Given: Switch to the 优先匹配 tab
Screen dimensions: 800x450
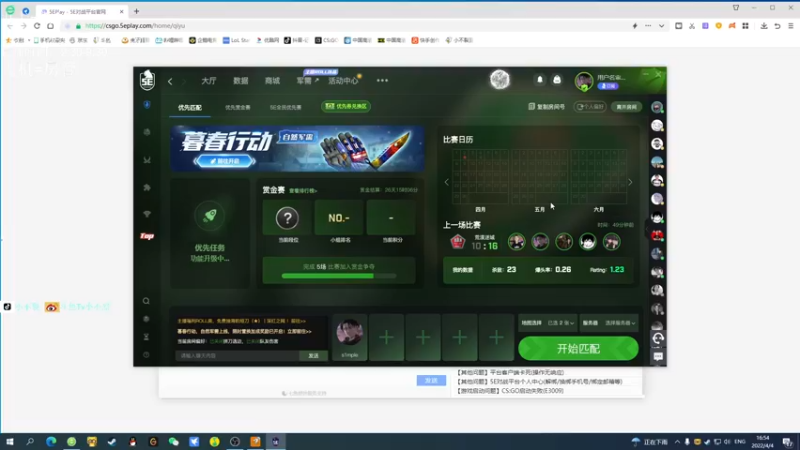Looking at the screenshot, I should pos(190,108).
